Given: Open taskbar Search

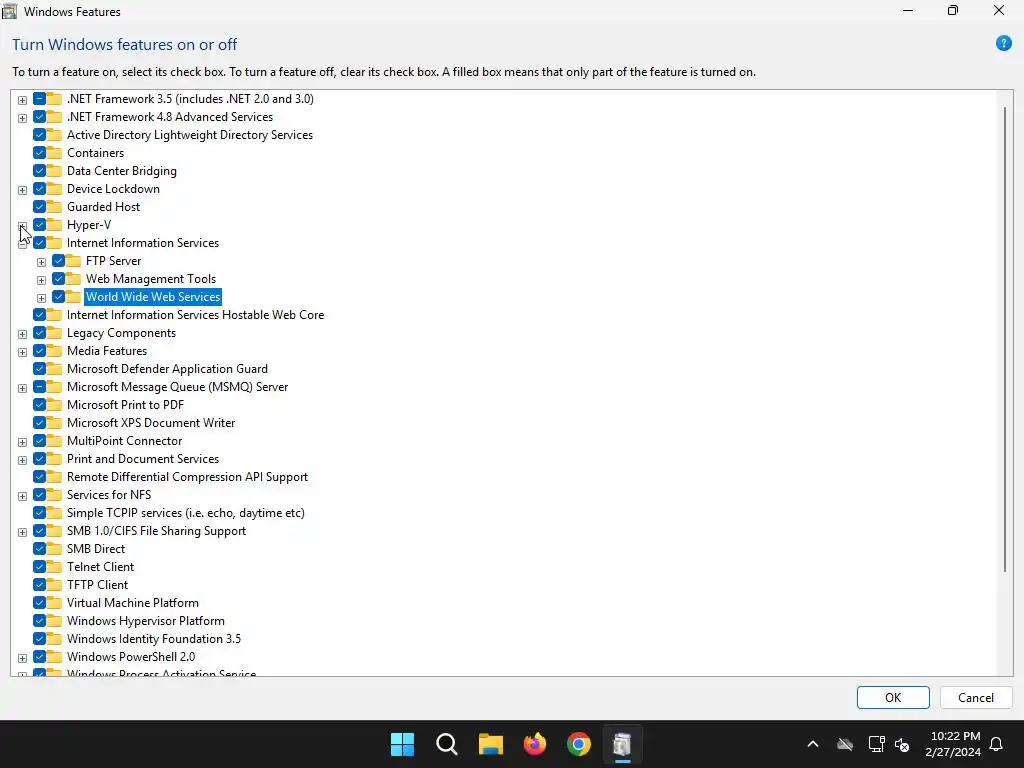Looking at the screenshot, I should point(447,744).
